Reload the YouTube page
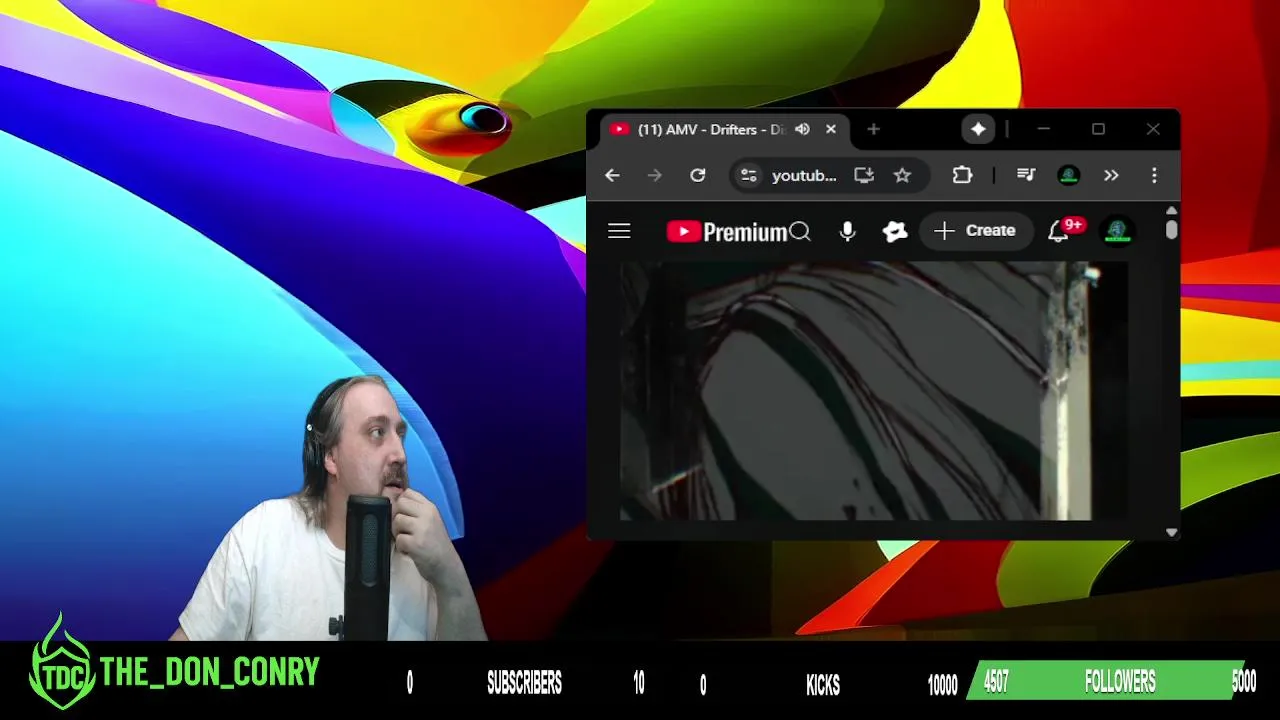The height and width of the screenshot is (720, 1280). point(698,175)
